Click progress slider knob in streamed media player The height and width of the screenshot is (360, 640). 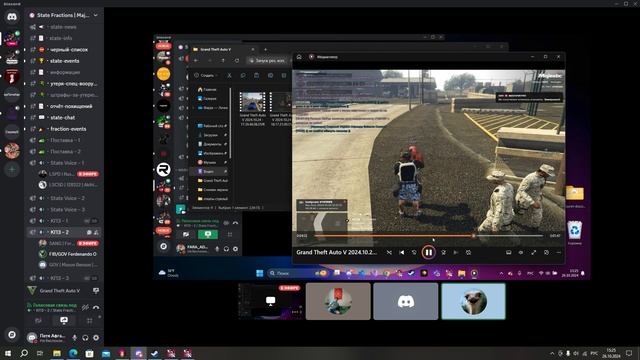473,236
